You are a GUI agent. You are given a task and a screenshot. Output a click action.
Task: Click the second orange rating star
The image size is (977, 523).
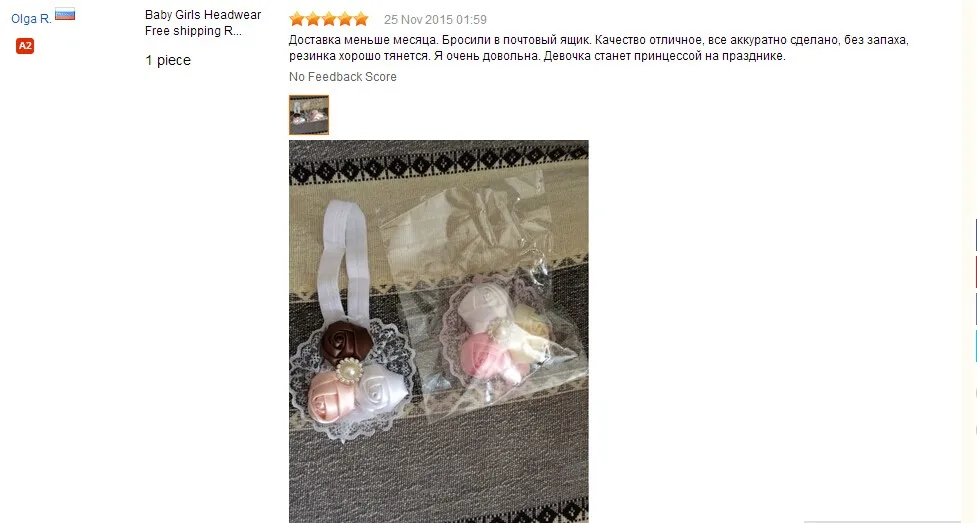coord(313,19)
